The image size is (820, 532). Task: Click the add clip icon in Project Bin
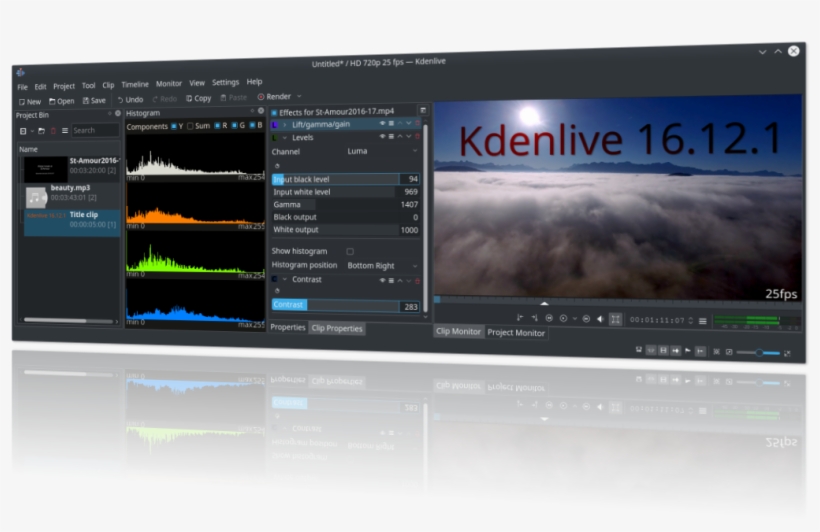(x=23, y=131)
